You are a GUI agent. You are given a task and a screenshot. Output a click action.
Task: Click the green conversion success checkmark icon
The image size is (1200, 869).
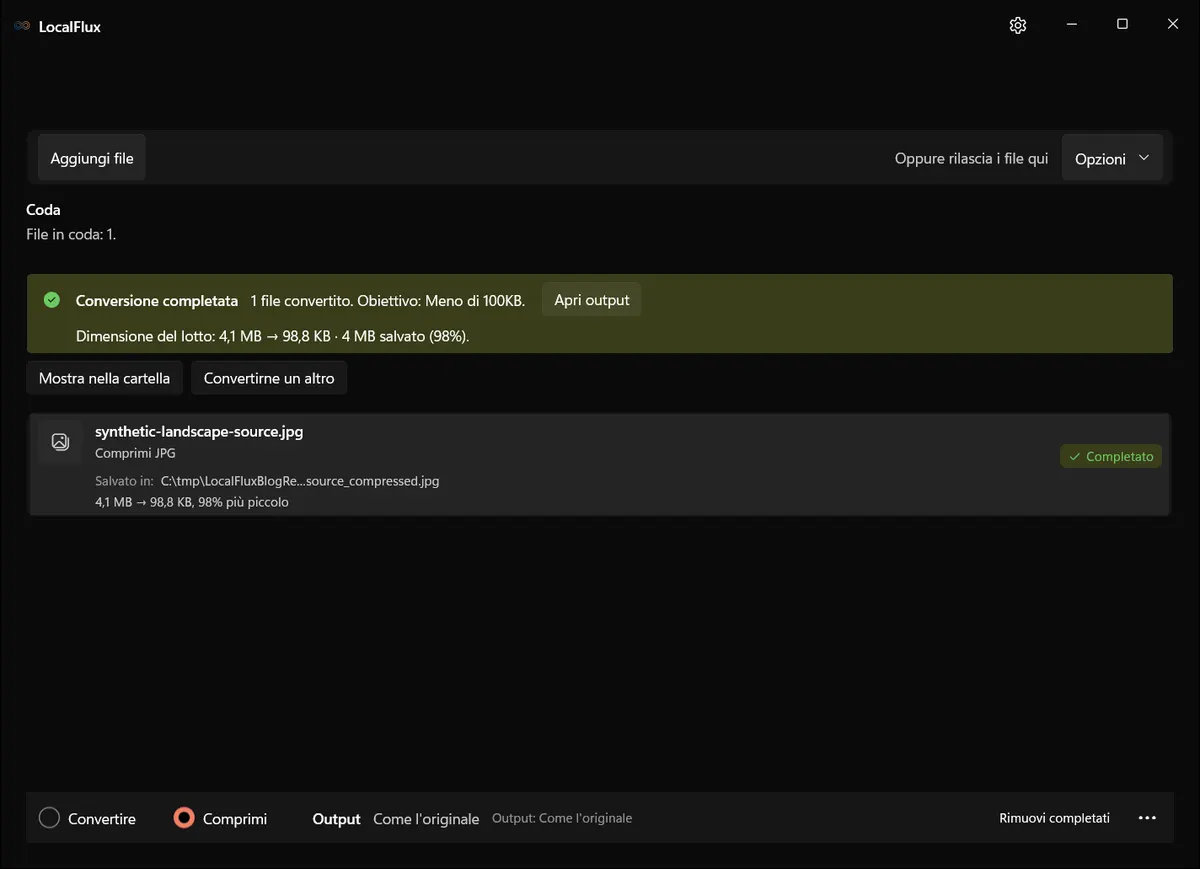pyautogui.click(x=52, y=300)
